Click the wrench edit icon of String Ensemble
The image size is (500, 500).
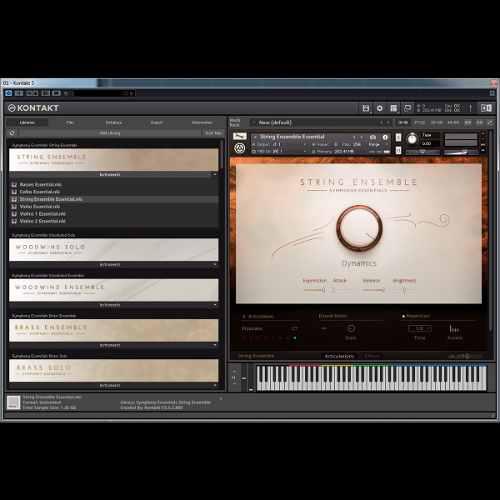tap(240, 136)
